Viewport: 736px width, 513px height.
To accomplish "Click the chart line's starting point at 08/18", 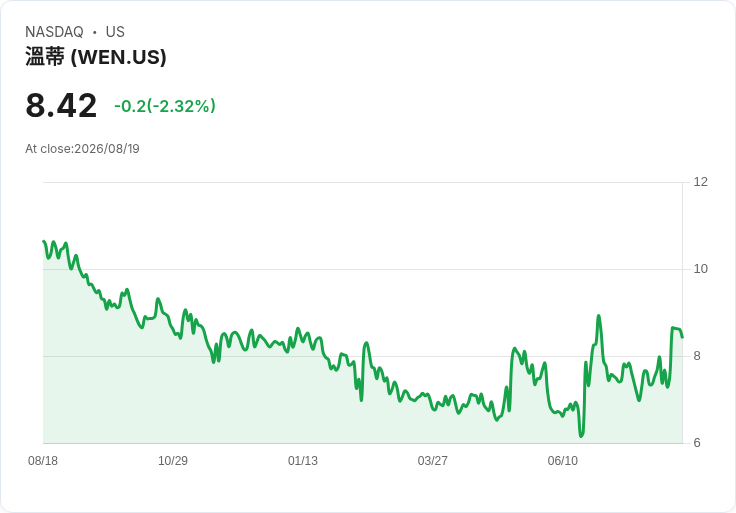I will pos(44,241).
